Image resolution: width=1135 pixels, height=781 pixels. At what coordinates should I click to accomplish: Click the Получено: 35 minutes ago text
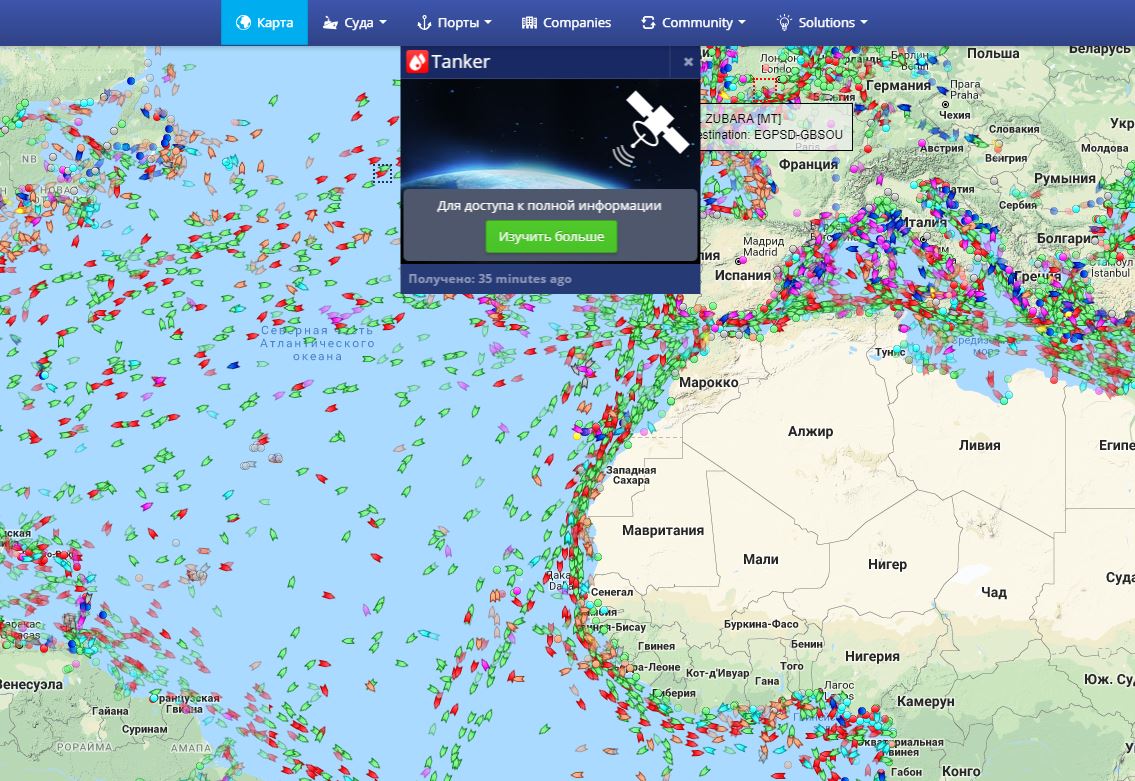pyautogui.click(x=490, y=279)
